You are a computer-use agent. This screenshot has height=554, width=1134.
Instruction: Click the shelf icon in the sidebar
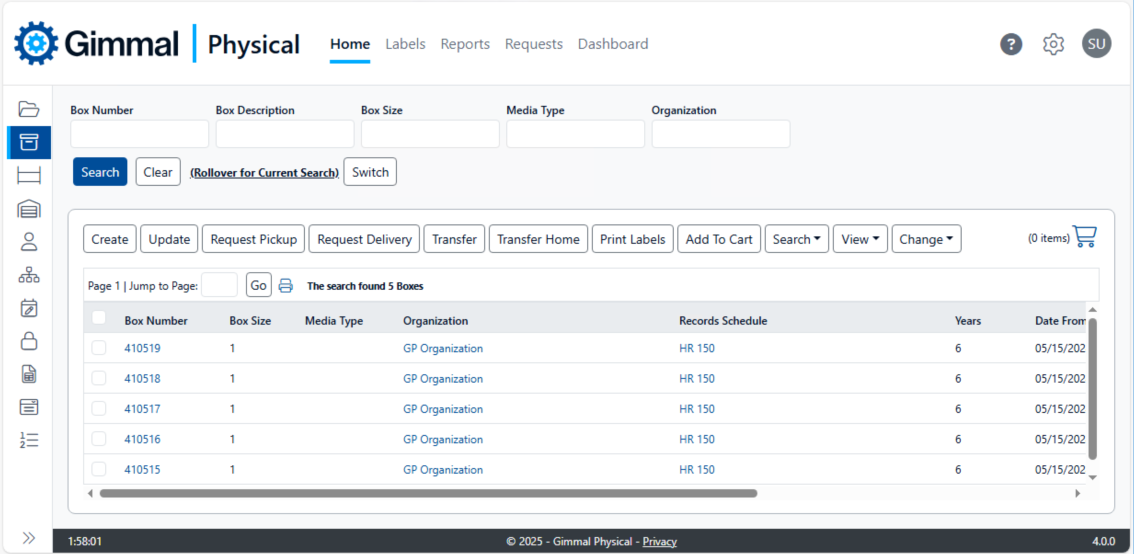pyautogui.click(x=29, y=176)
